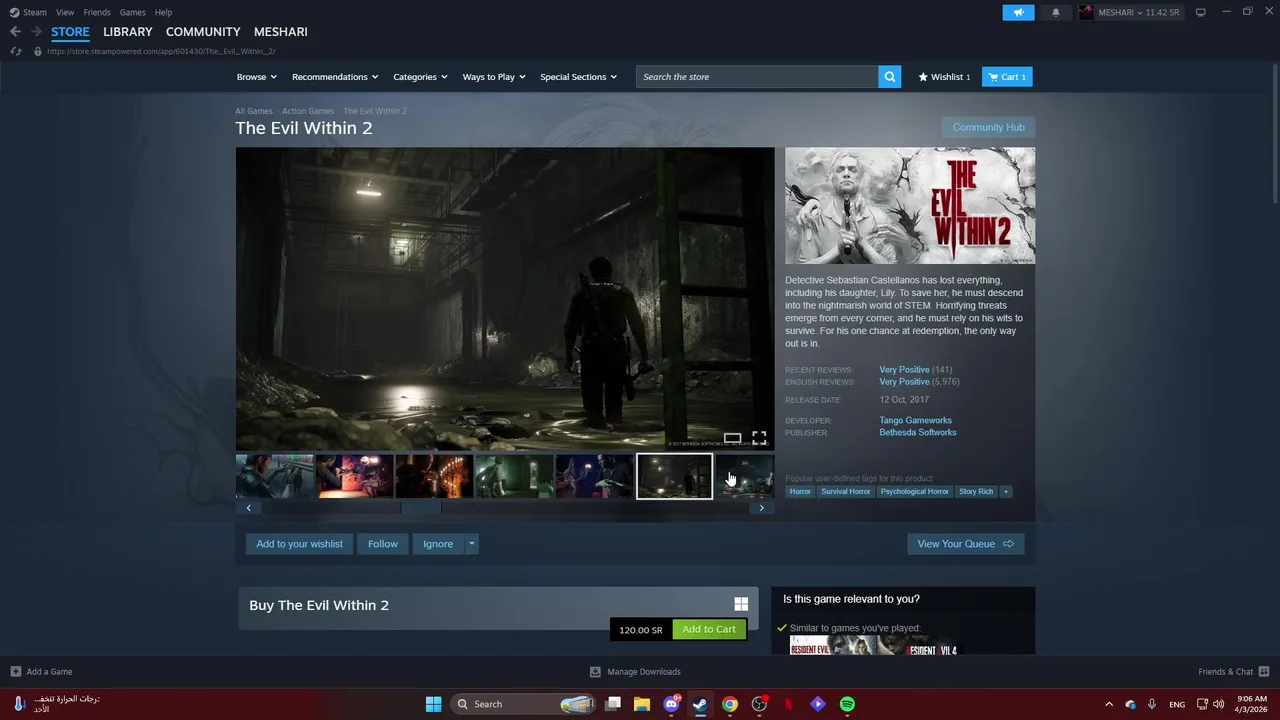
Task: Open the MESHARI profile tab
Action: tap(281, 32)
